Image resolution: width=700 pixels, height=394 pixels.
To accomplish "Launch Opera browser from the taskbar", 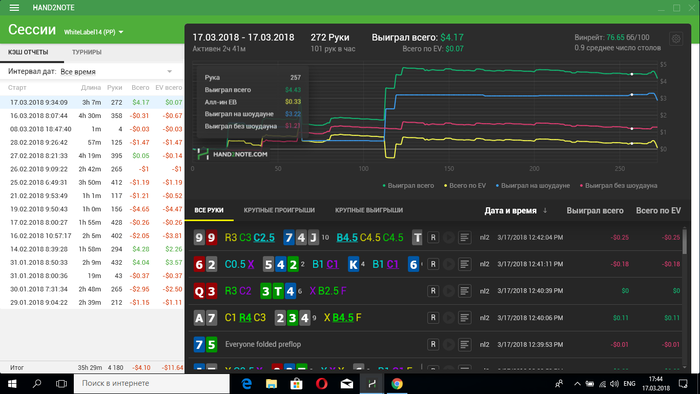I will (x=321, y=384).
